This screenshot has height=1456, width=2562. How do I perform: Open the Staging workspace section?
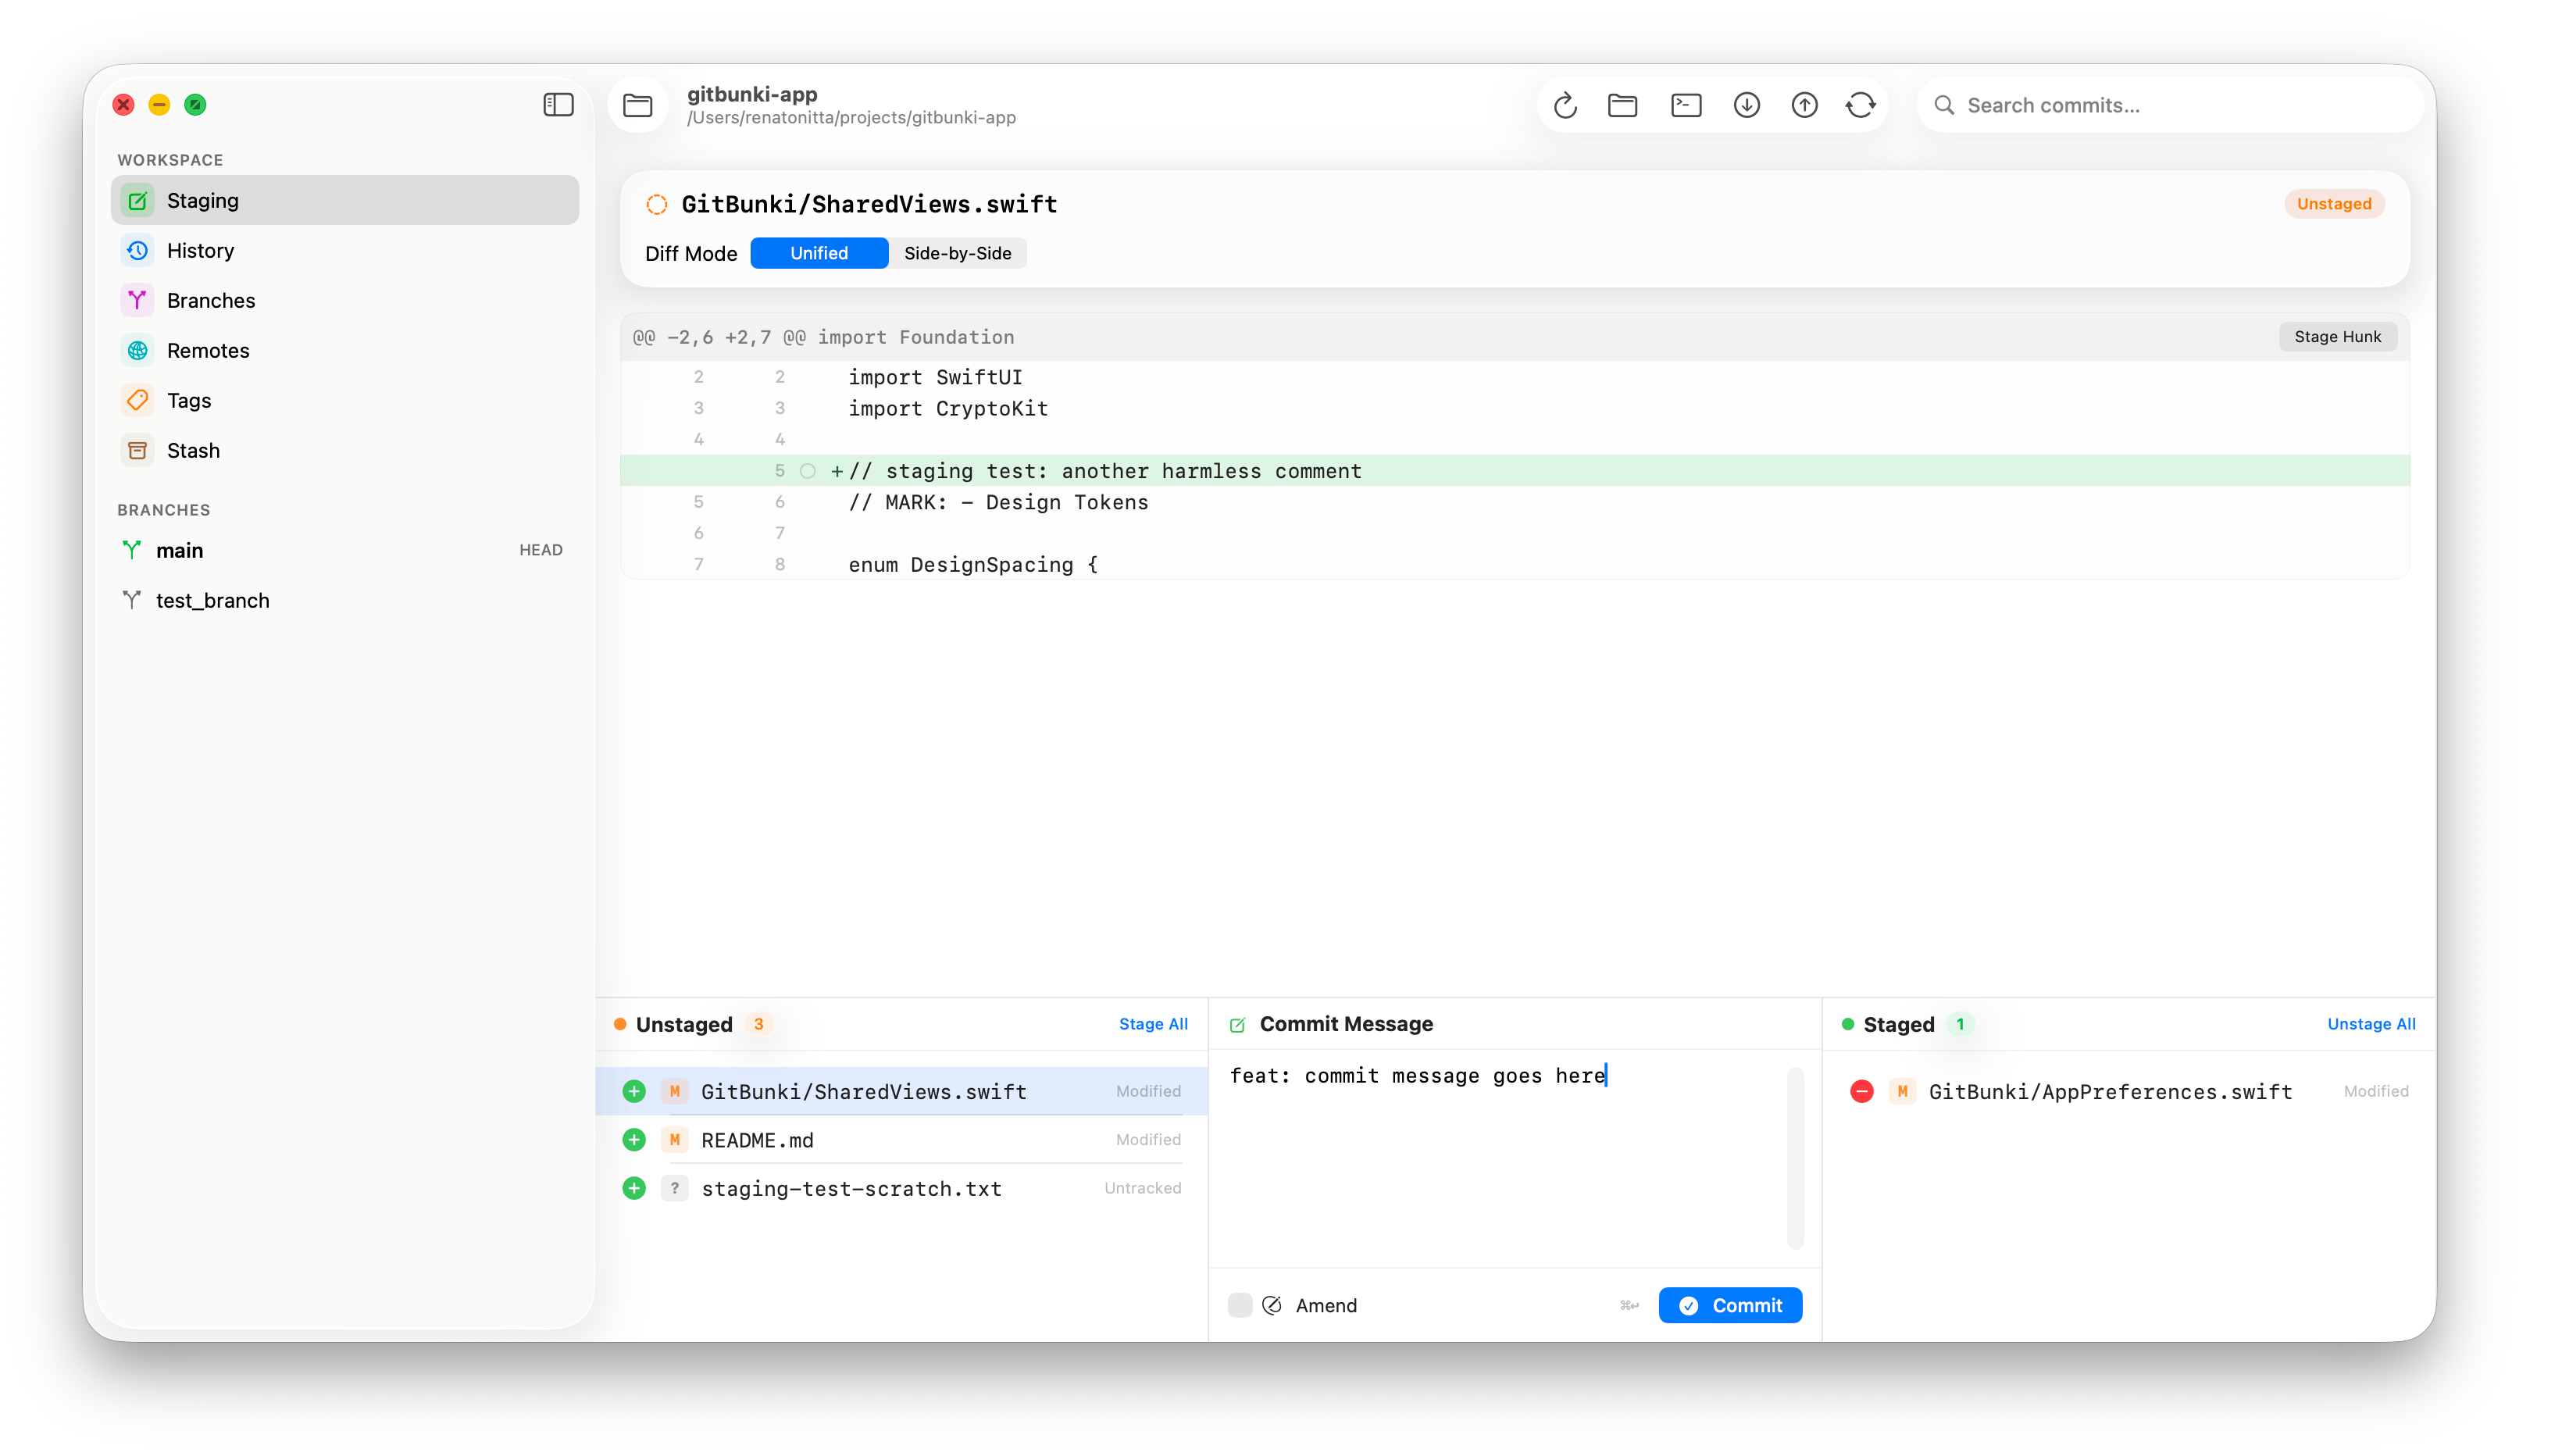click(x=345, y=201)
